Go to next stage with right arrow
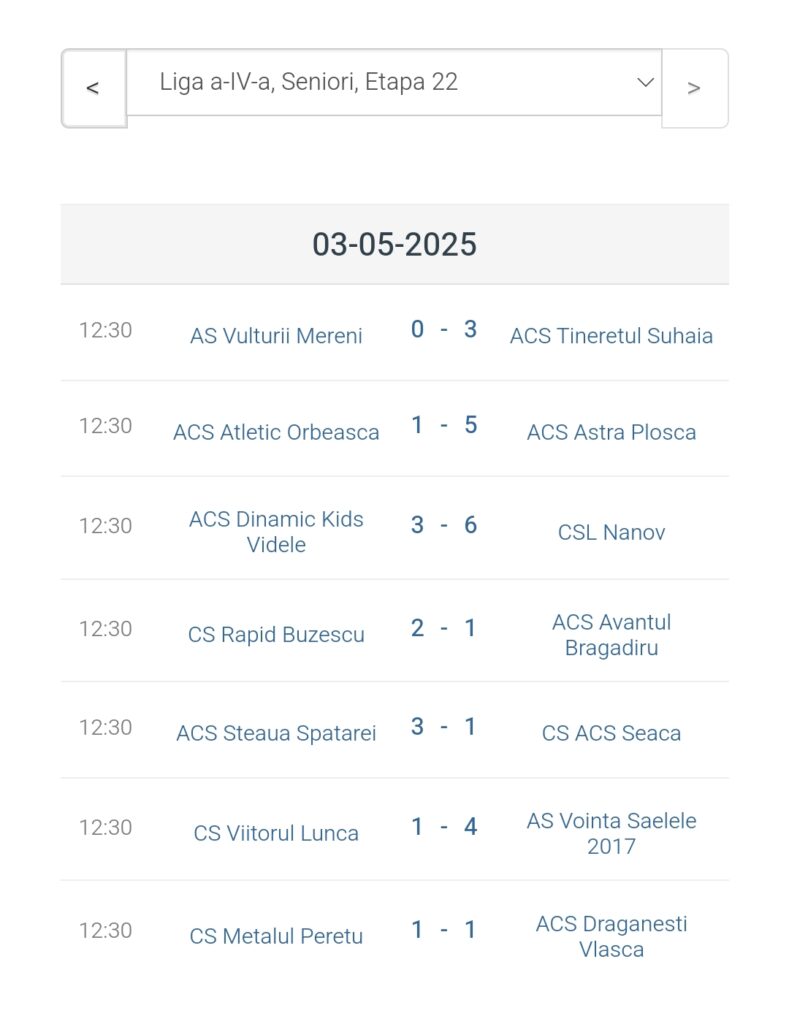 694,88
